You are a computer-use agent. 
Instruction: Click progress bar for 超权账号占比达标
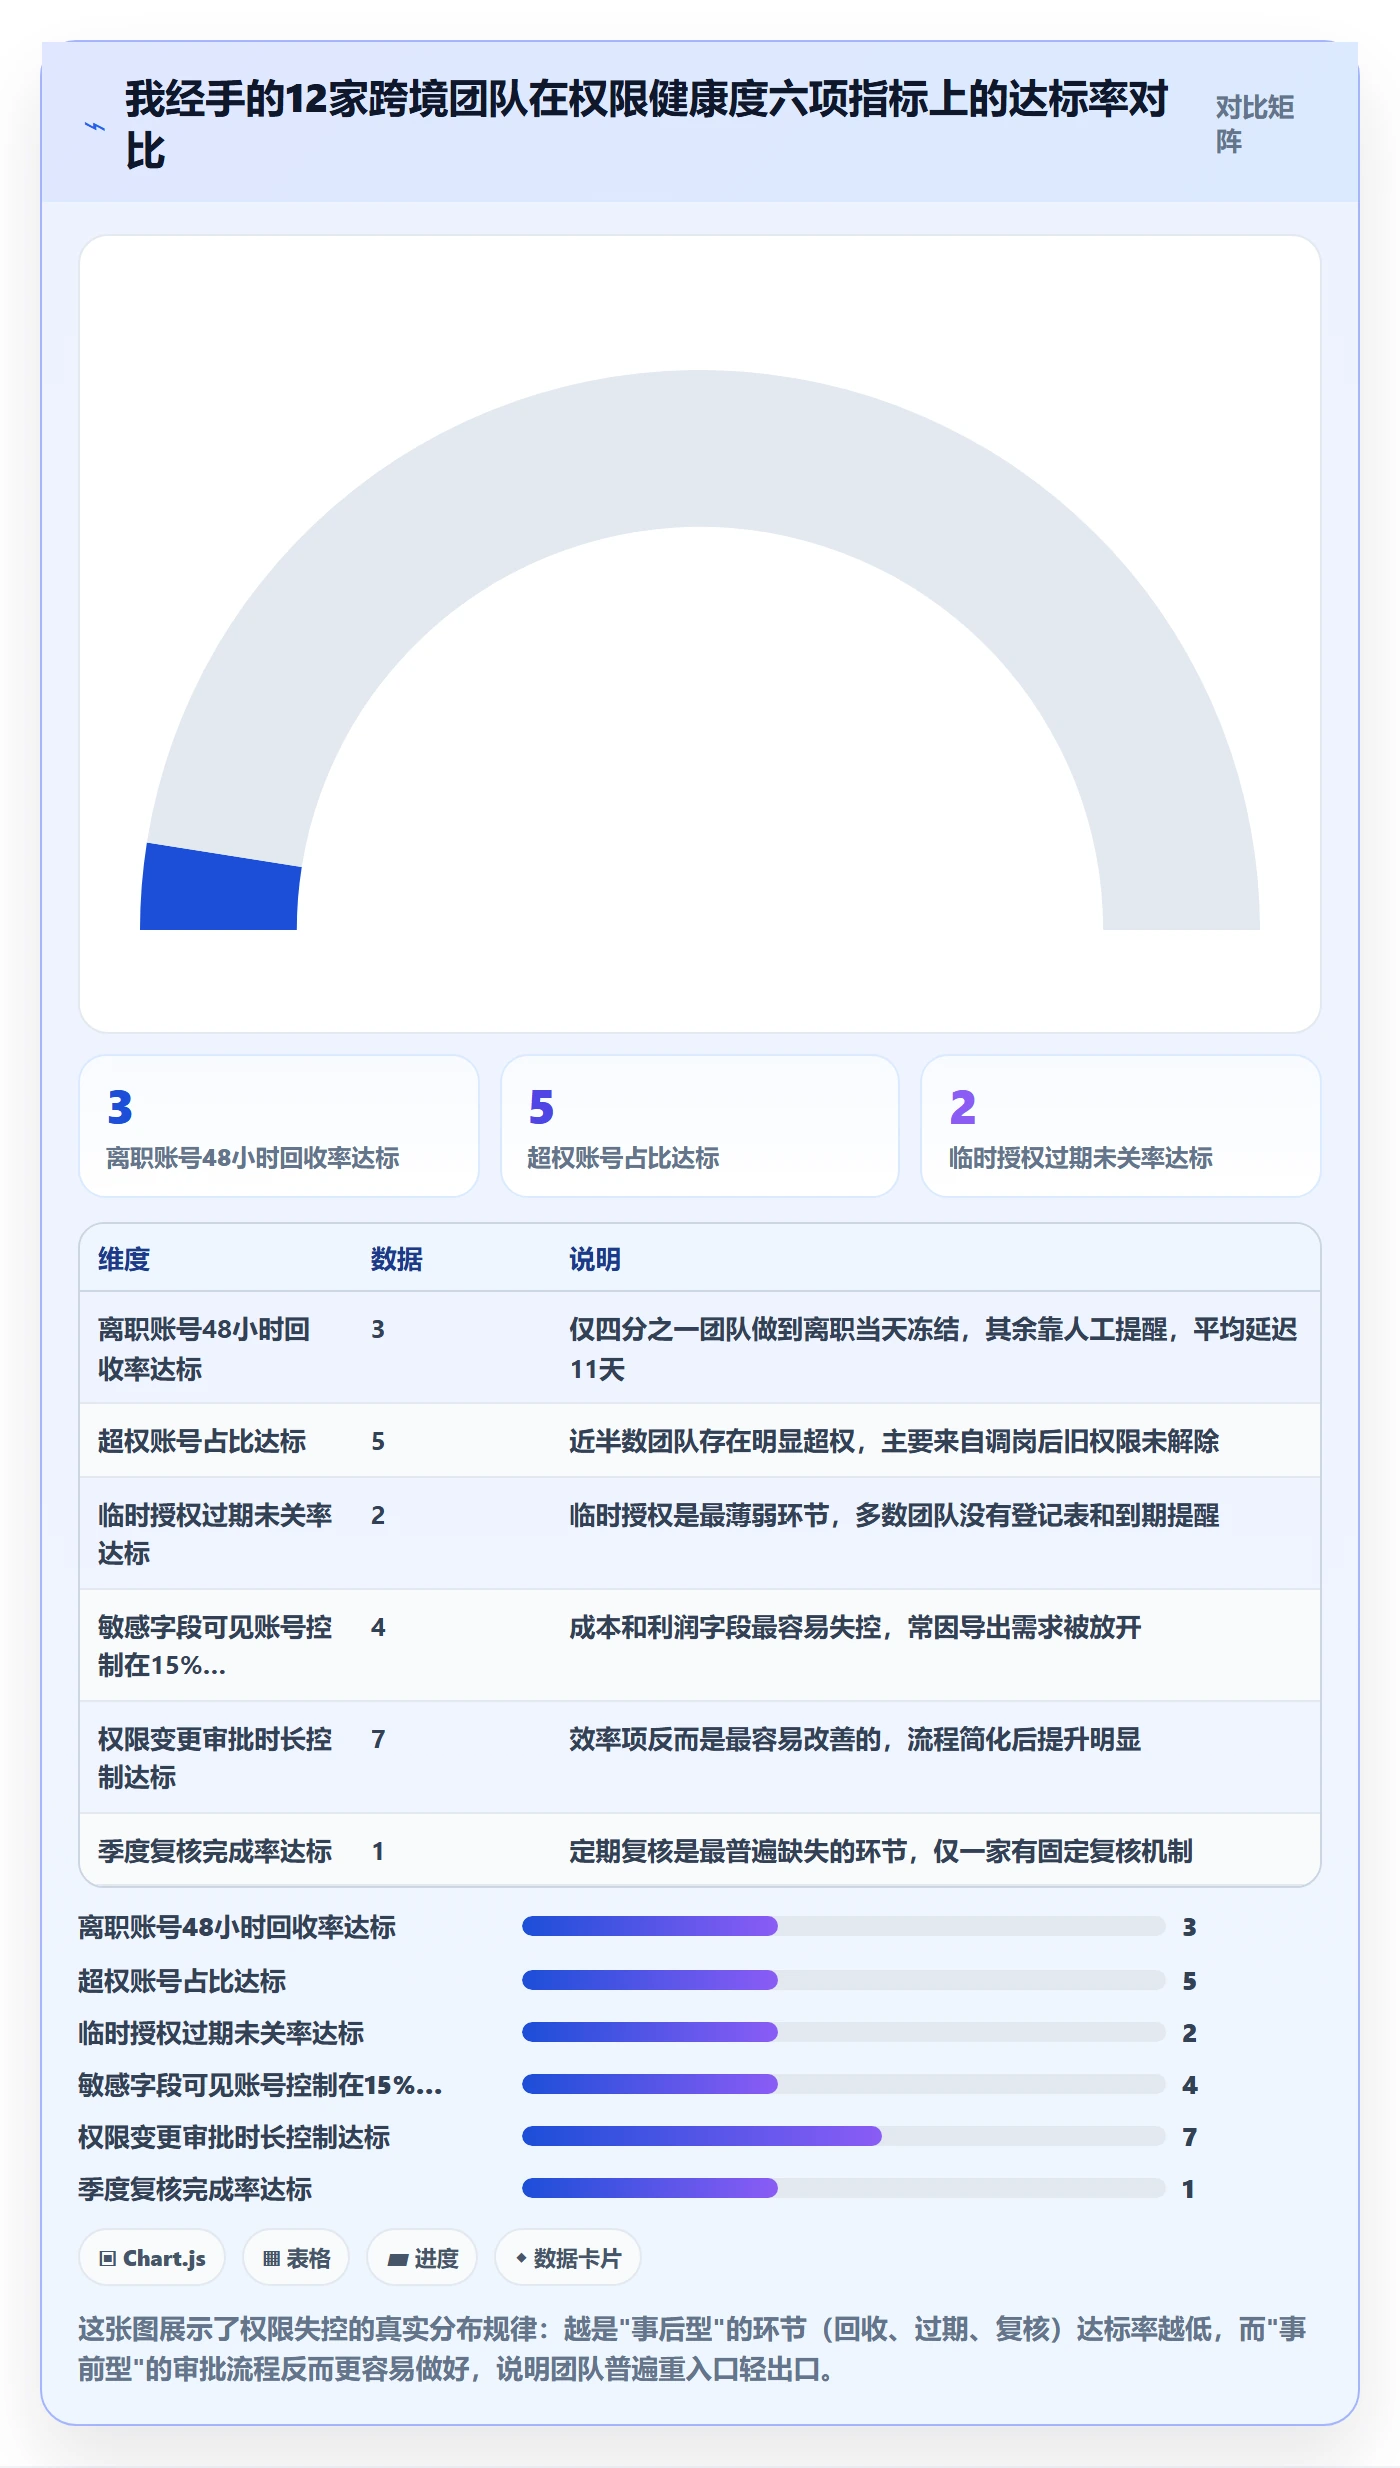(843, 1980)
